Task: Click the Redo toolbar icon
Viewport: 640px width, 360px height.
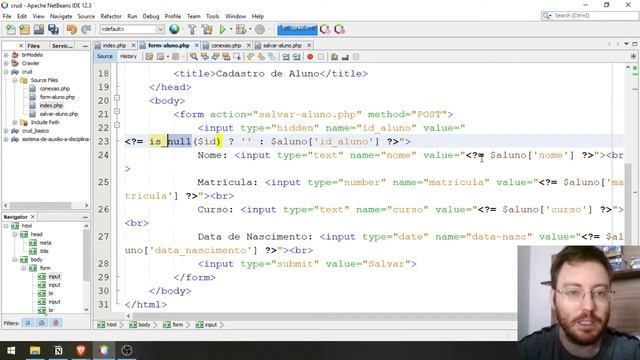Action: click(x=86, y=29)
